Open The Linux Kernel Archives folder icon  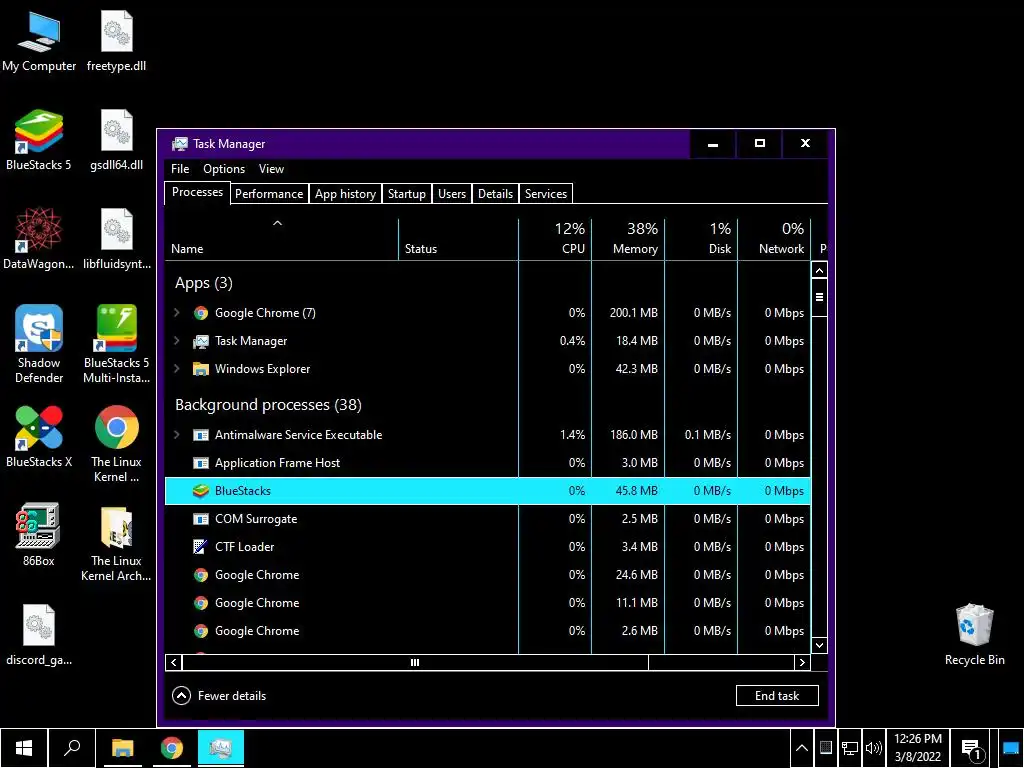click(x=116, y=543)
